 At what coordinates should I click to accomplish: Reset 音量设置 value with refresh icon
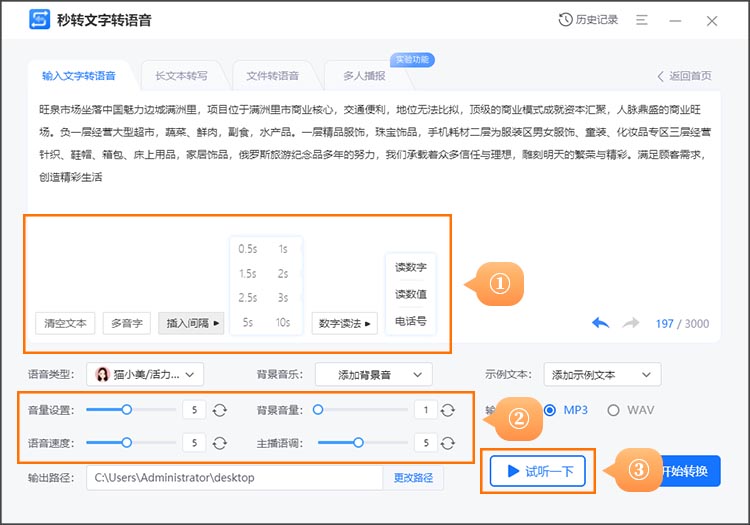[220, 410]
